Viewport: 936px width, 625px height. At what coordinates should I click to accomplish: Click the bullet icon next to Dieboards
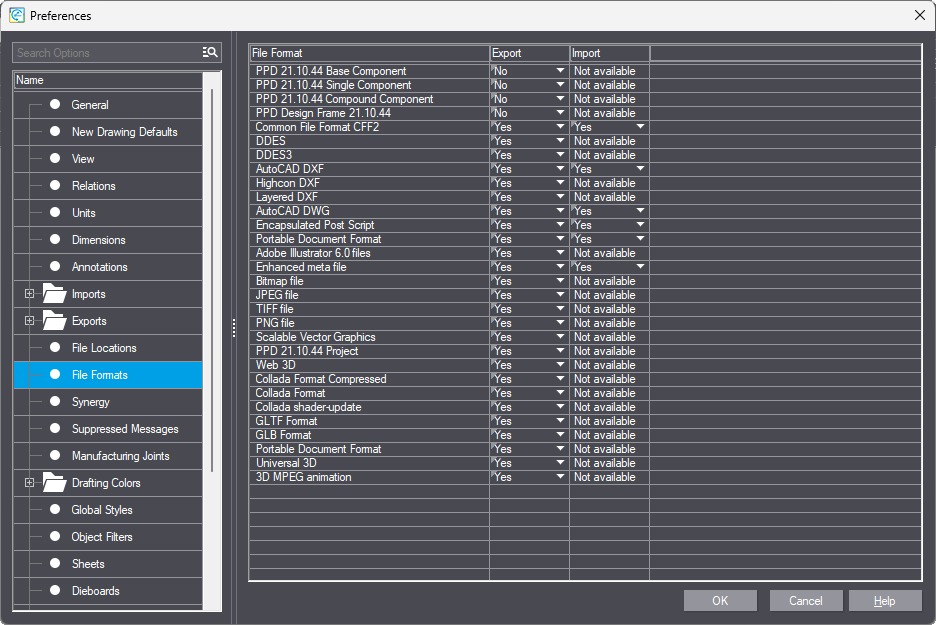click(x=55, y=591)
